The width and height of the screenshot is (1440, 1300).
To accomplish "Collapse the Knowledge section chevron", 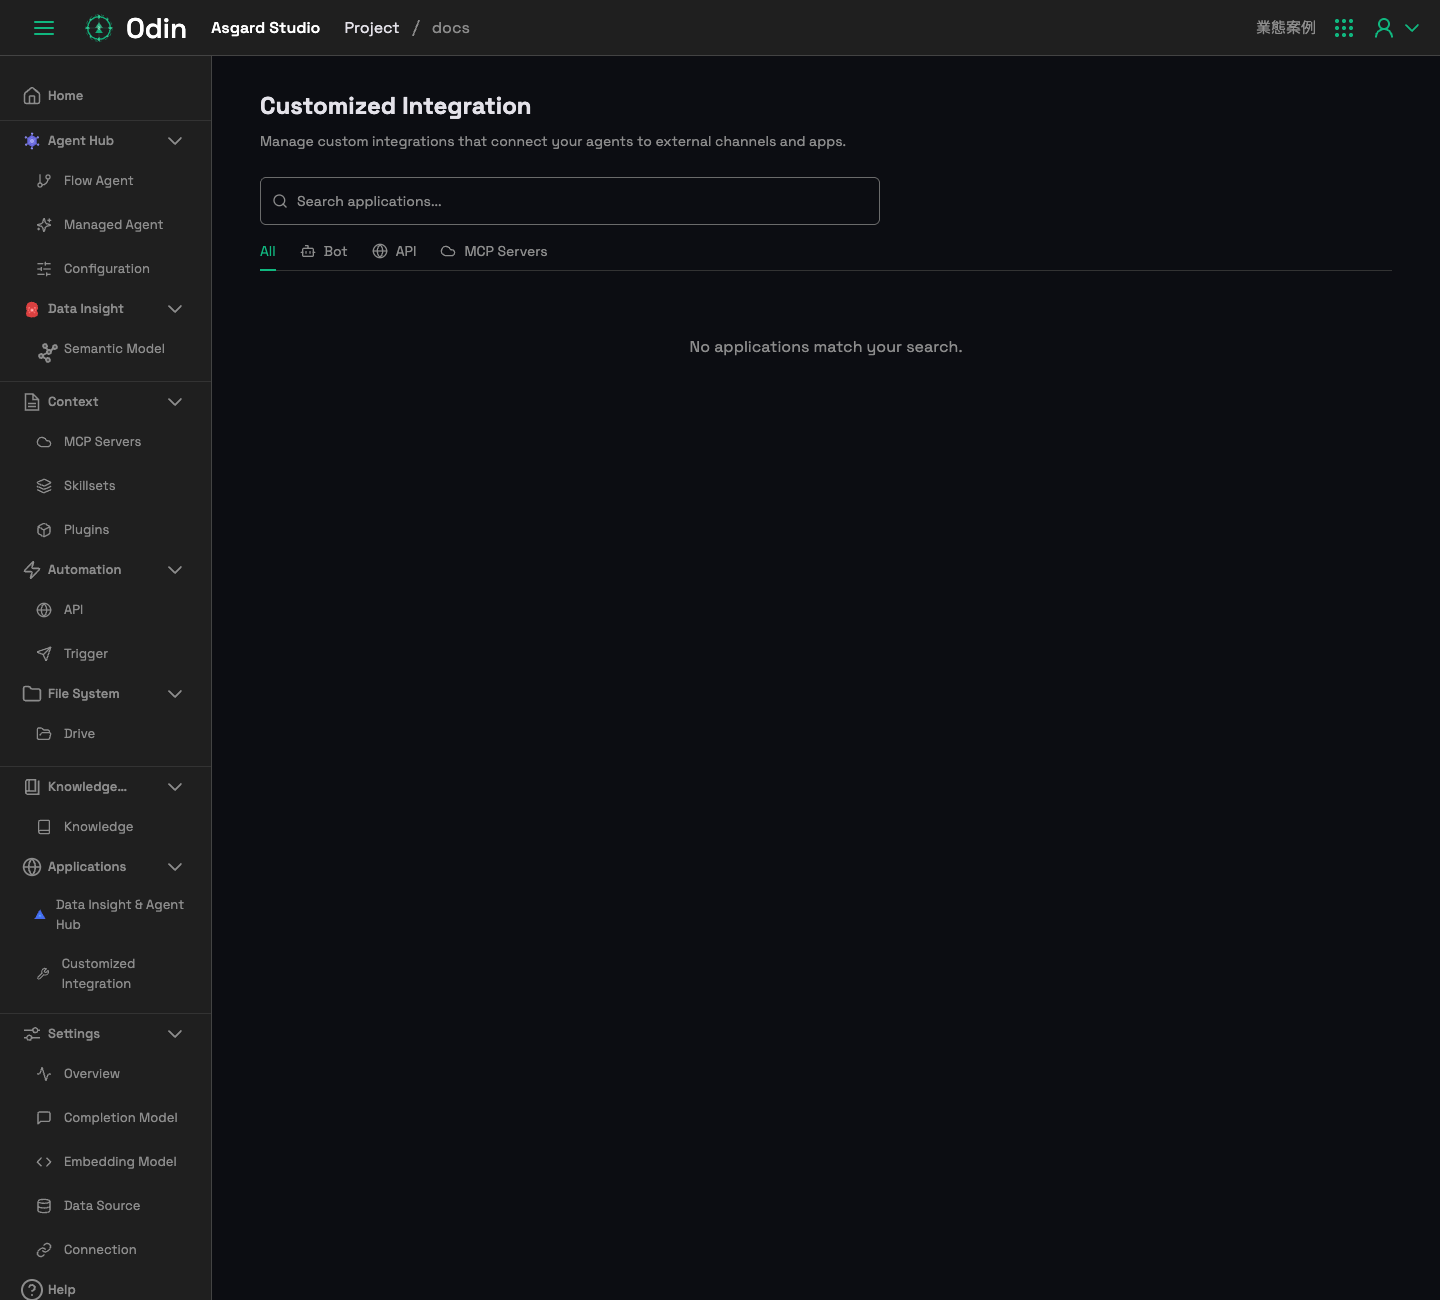I will coord(175,787).
